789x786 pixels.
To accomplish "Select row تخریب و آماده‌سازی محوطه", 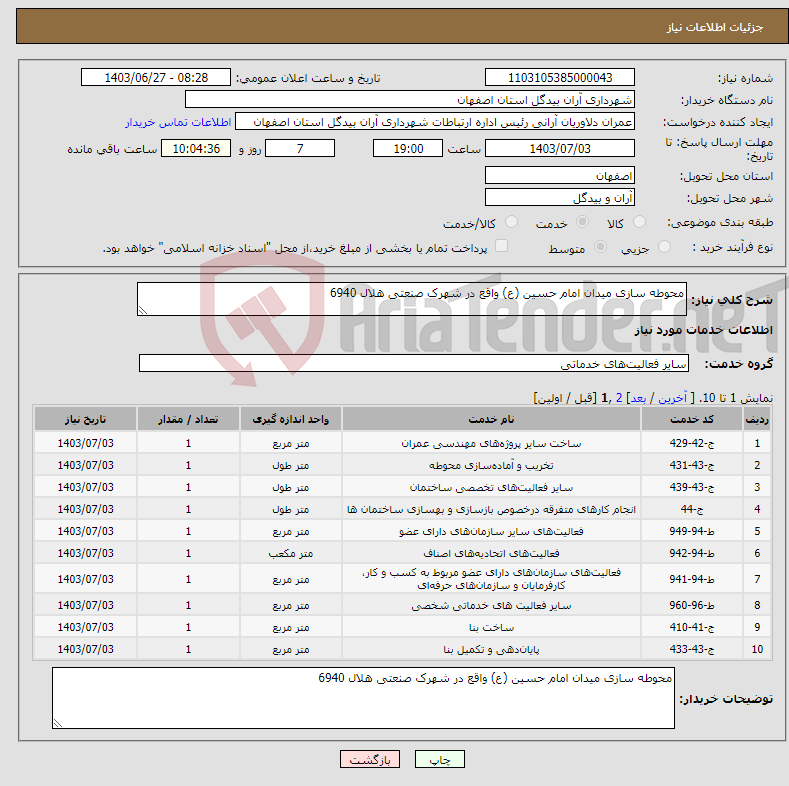I will 402,465.
